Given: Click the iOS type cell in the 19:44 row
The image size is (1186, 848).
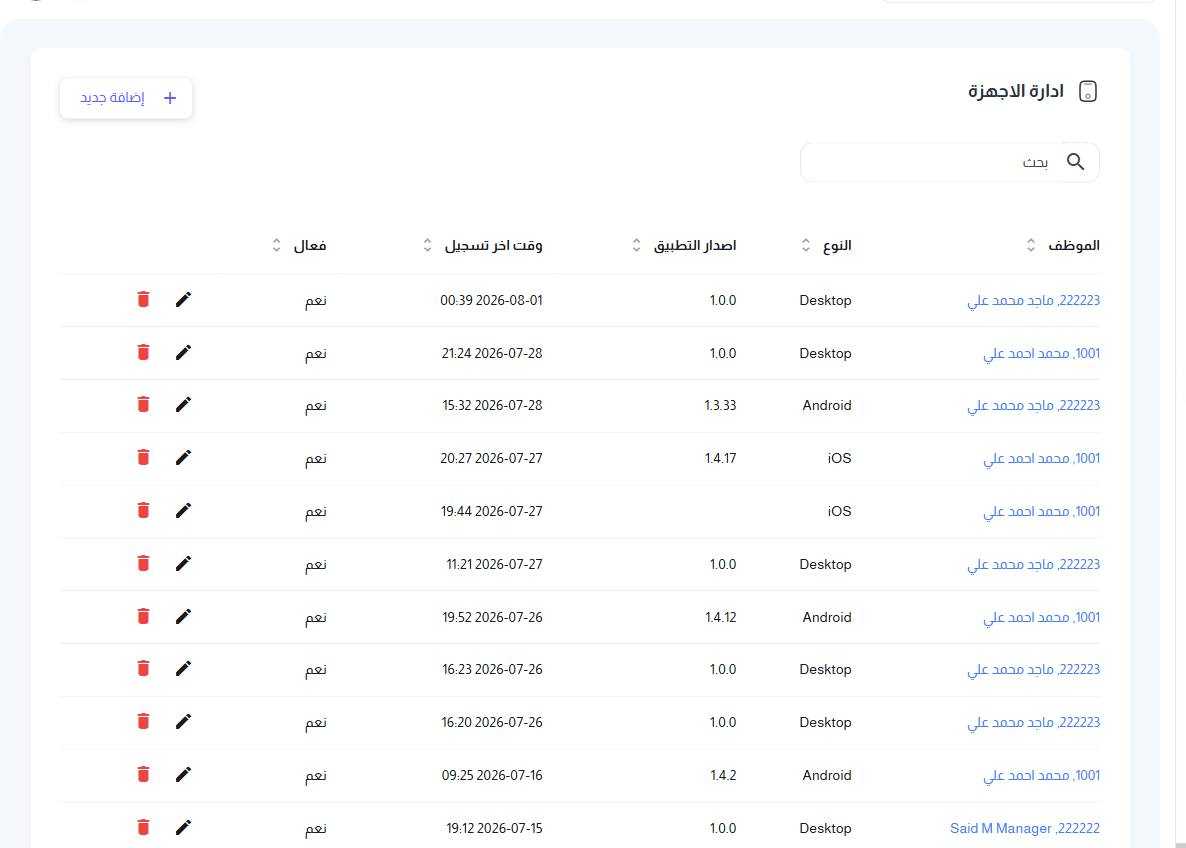Looking at the screenshot, I should (840, 511).
